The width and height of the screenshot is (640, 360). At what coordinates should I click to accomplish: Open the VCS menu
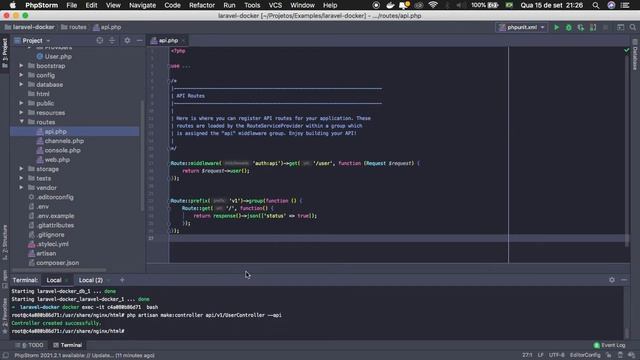(x=275, y=5)
